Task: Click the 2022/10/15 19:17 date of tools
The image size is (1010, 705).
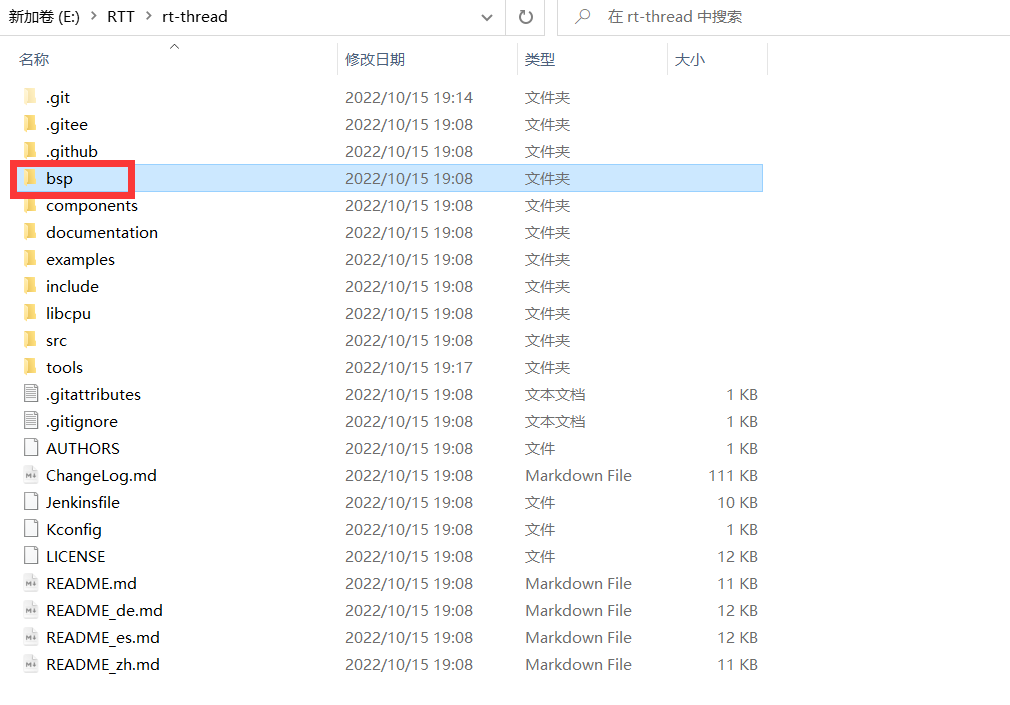Action: pos(409,368)
